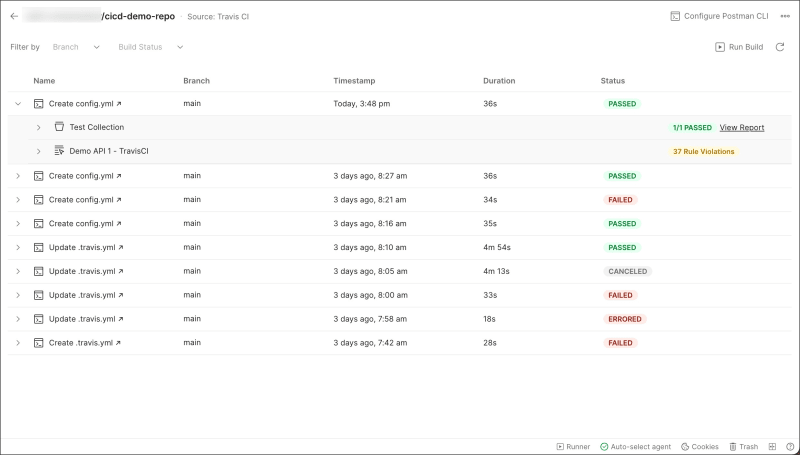
Task: Expand the Demo API 1 - TravisCI row
Action: tap(38, 151)
